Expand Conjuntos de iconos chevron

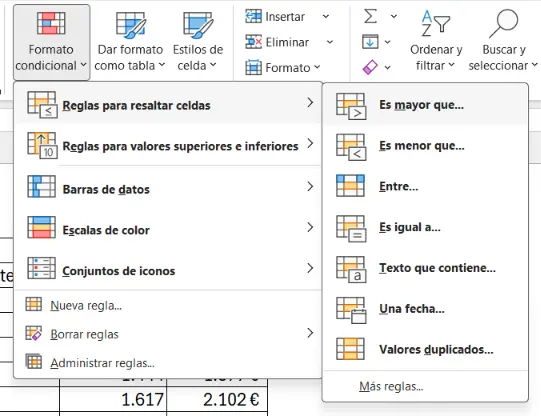310,268
